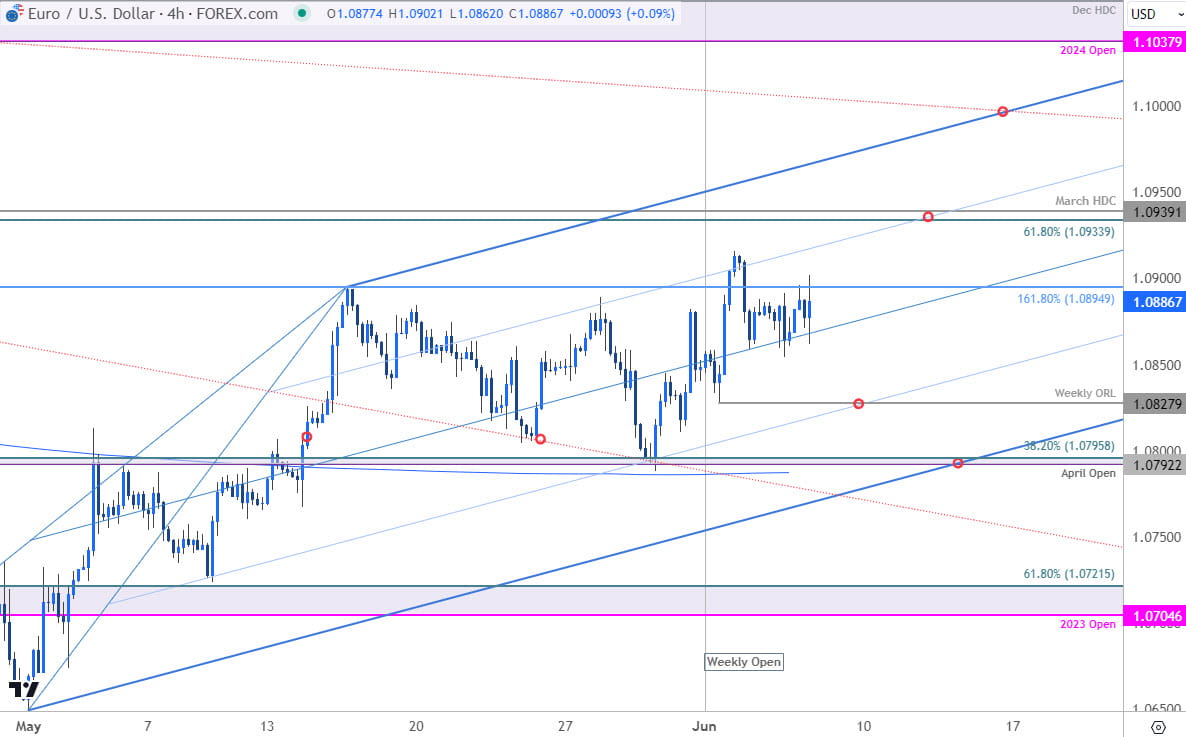Click the 61.80% (1.09339) fib label
1186x737 pixels.
(x=1069, y=232)
